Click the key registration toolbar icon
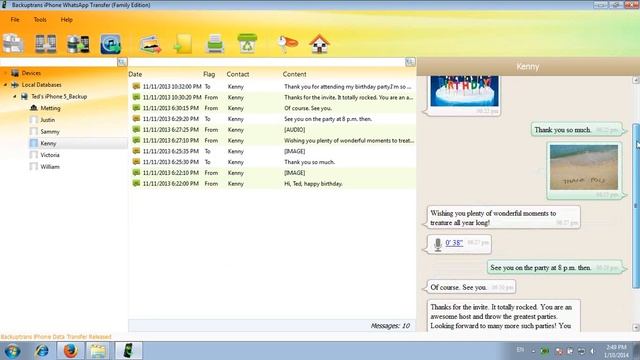The image size is (640, 360). (287, 44)
